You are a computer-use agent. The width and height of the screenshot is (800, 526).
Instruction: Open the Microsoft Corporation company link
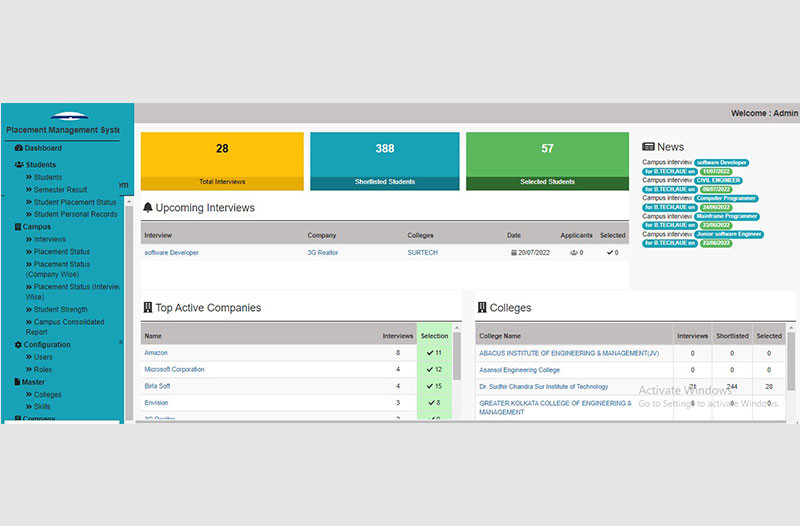(174, 370)
